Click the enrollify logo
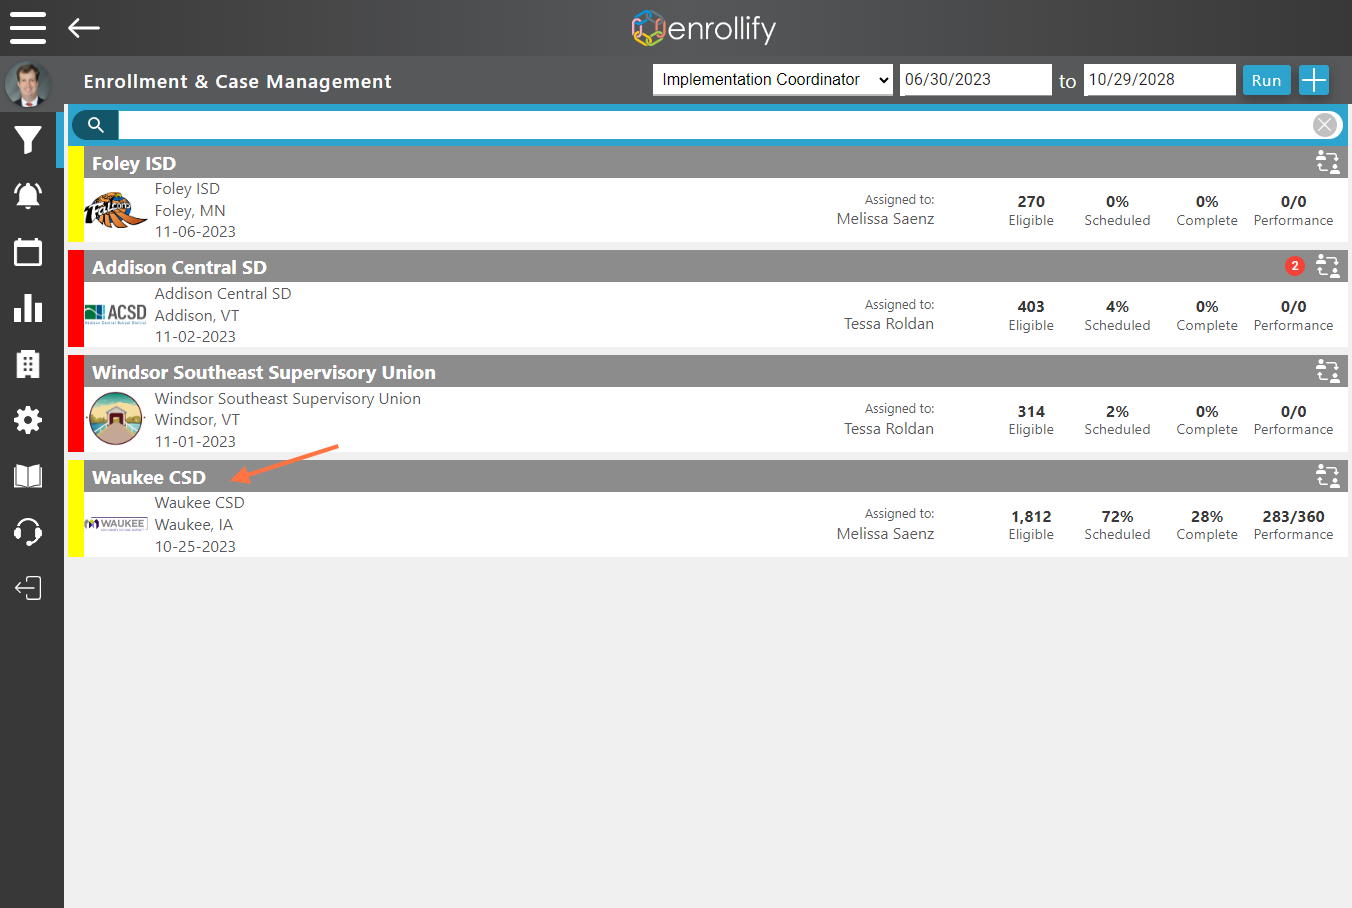The width and height of the screenshot is (1352, 908). [x=704, y=28]
